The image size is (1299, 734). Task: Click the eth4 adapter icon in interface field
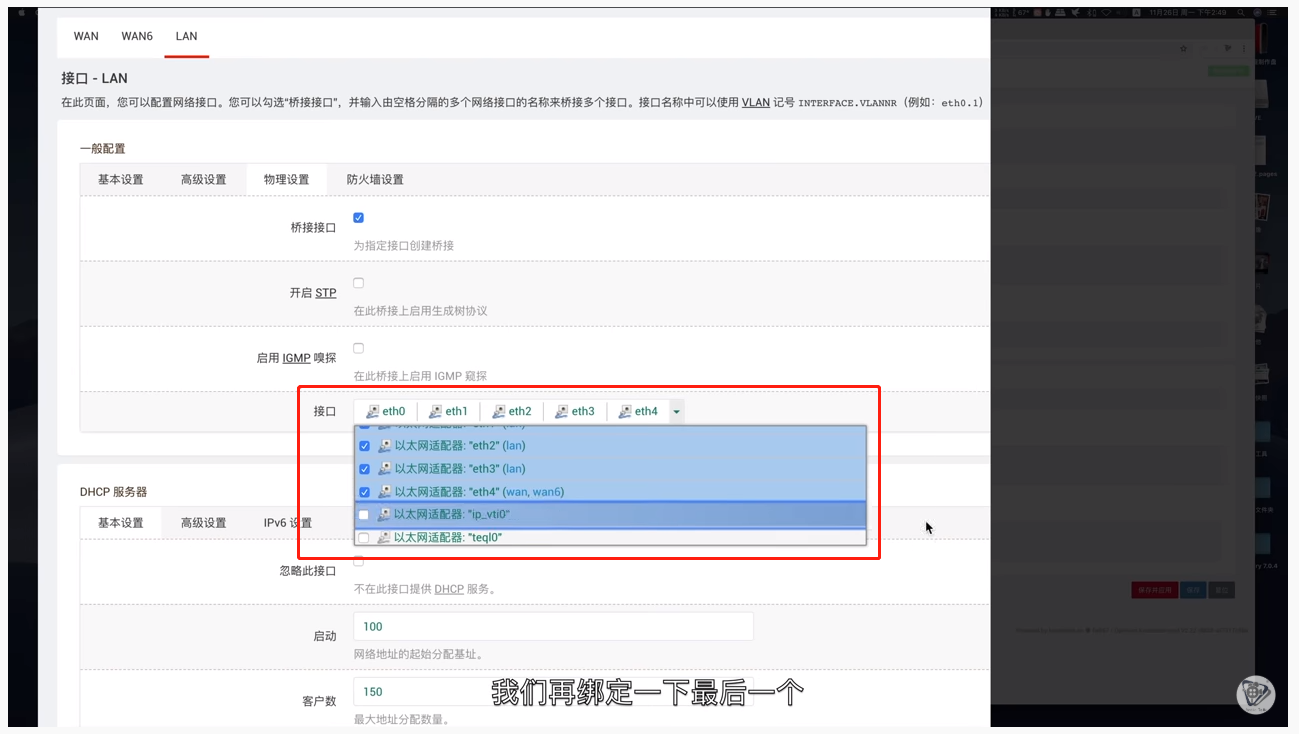[625, 411]
